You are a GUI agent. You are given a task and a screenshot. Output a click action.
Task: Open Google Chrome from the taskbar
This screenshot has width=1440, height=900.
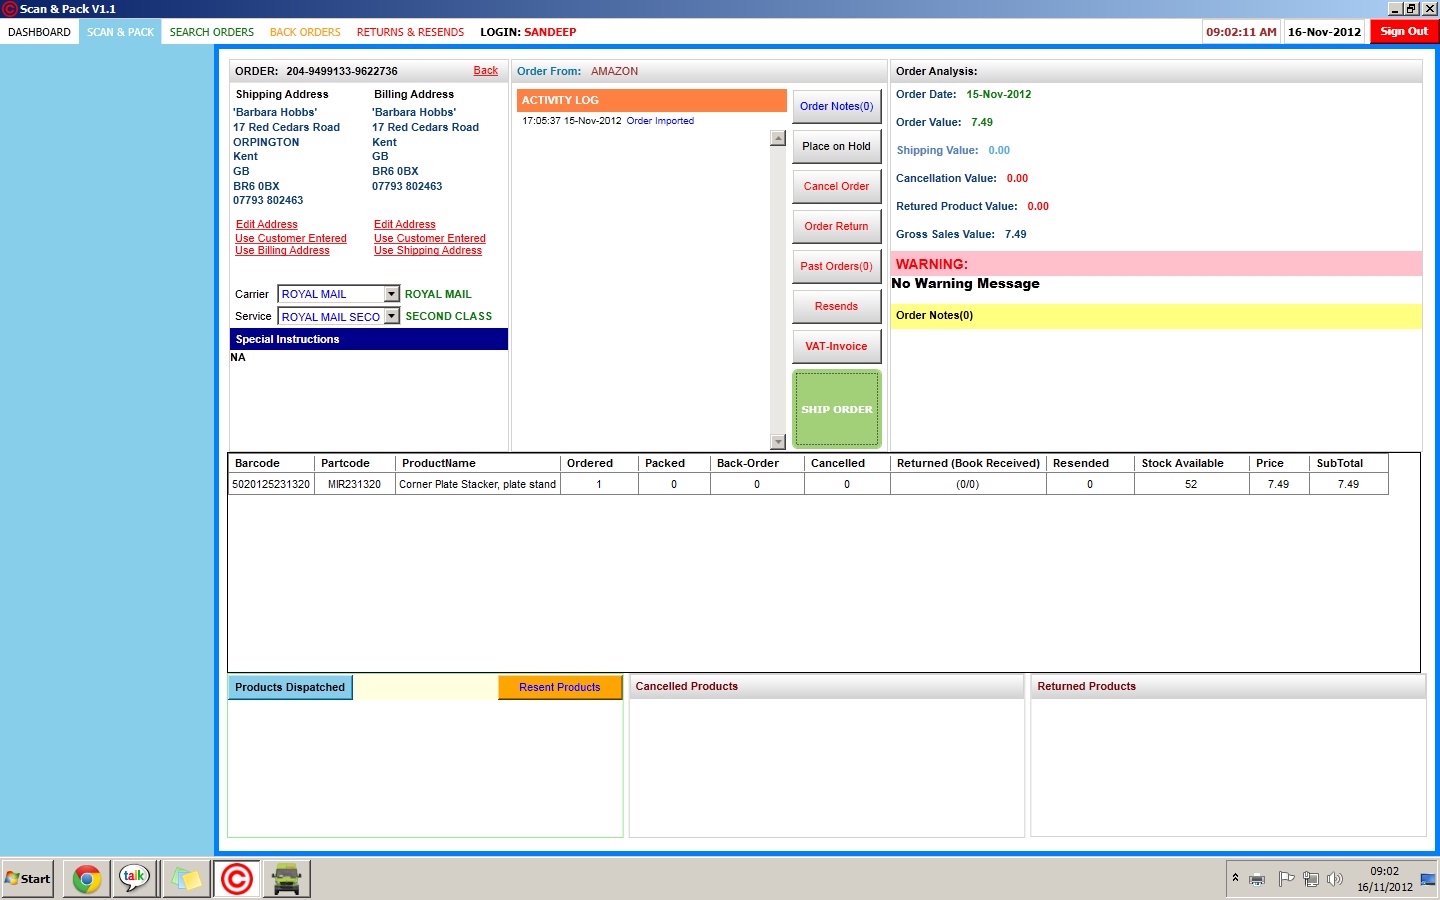[87, 879]
